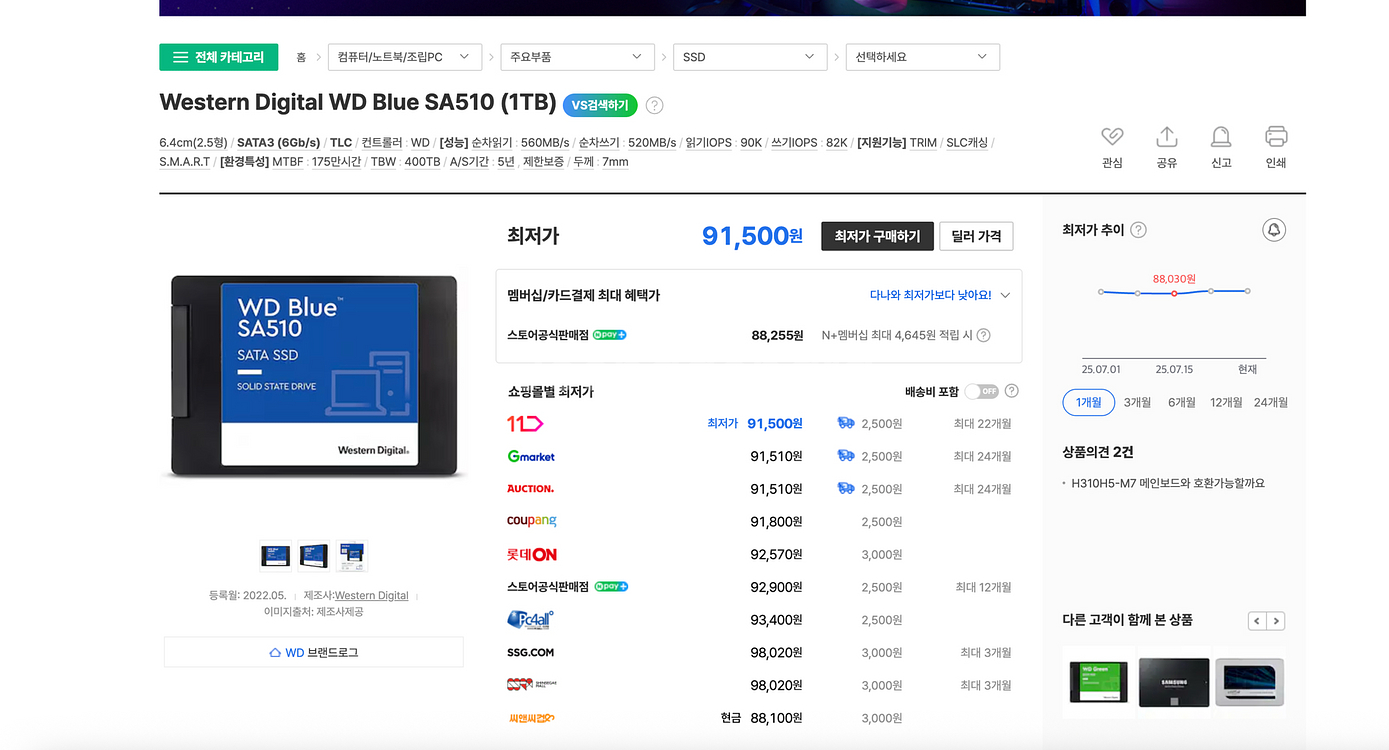Viewport: 1389px width, 750px height.
Task: Click the 롯데ON price 92,570원
Action: point(777,554)
